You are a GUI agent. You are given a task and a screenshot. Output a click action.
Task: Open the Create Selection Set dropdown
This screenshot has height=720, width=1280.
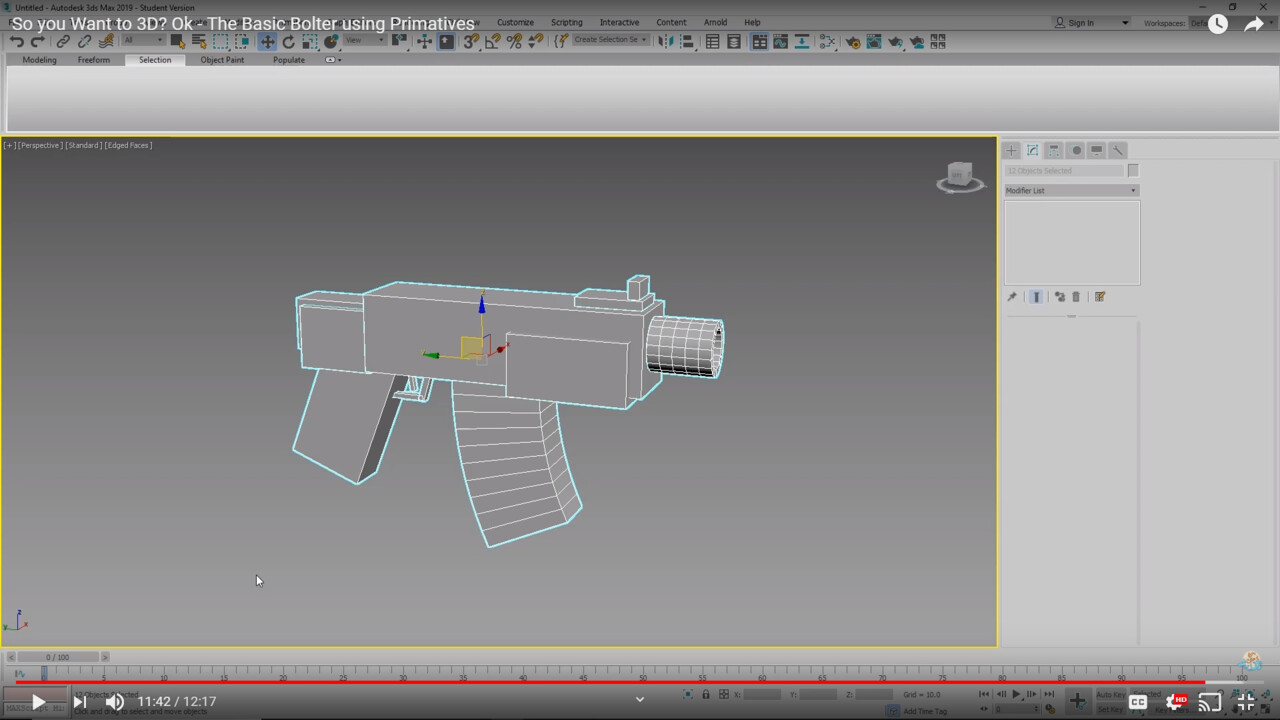point(610,40)
